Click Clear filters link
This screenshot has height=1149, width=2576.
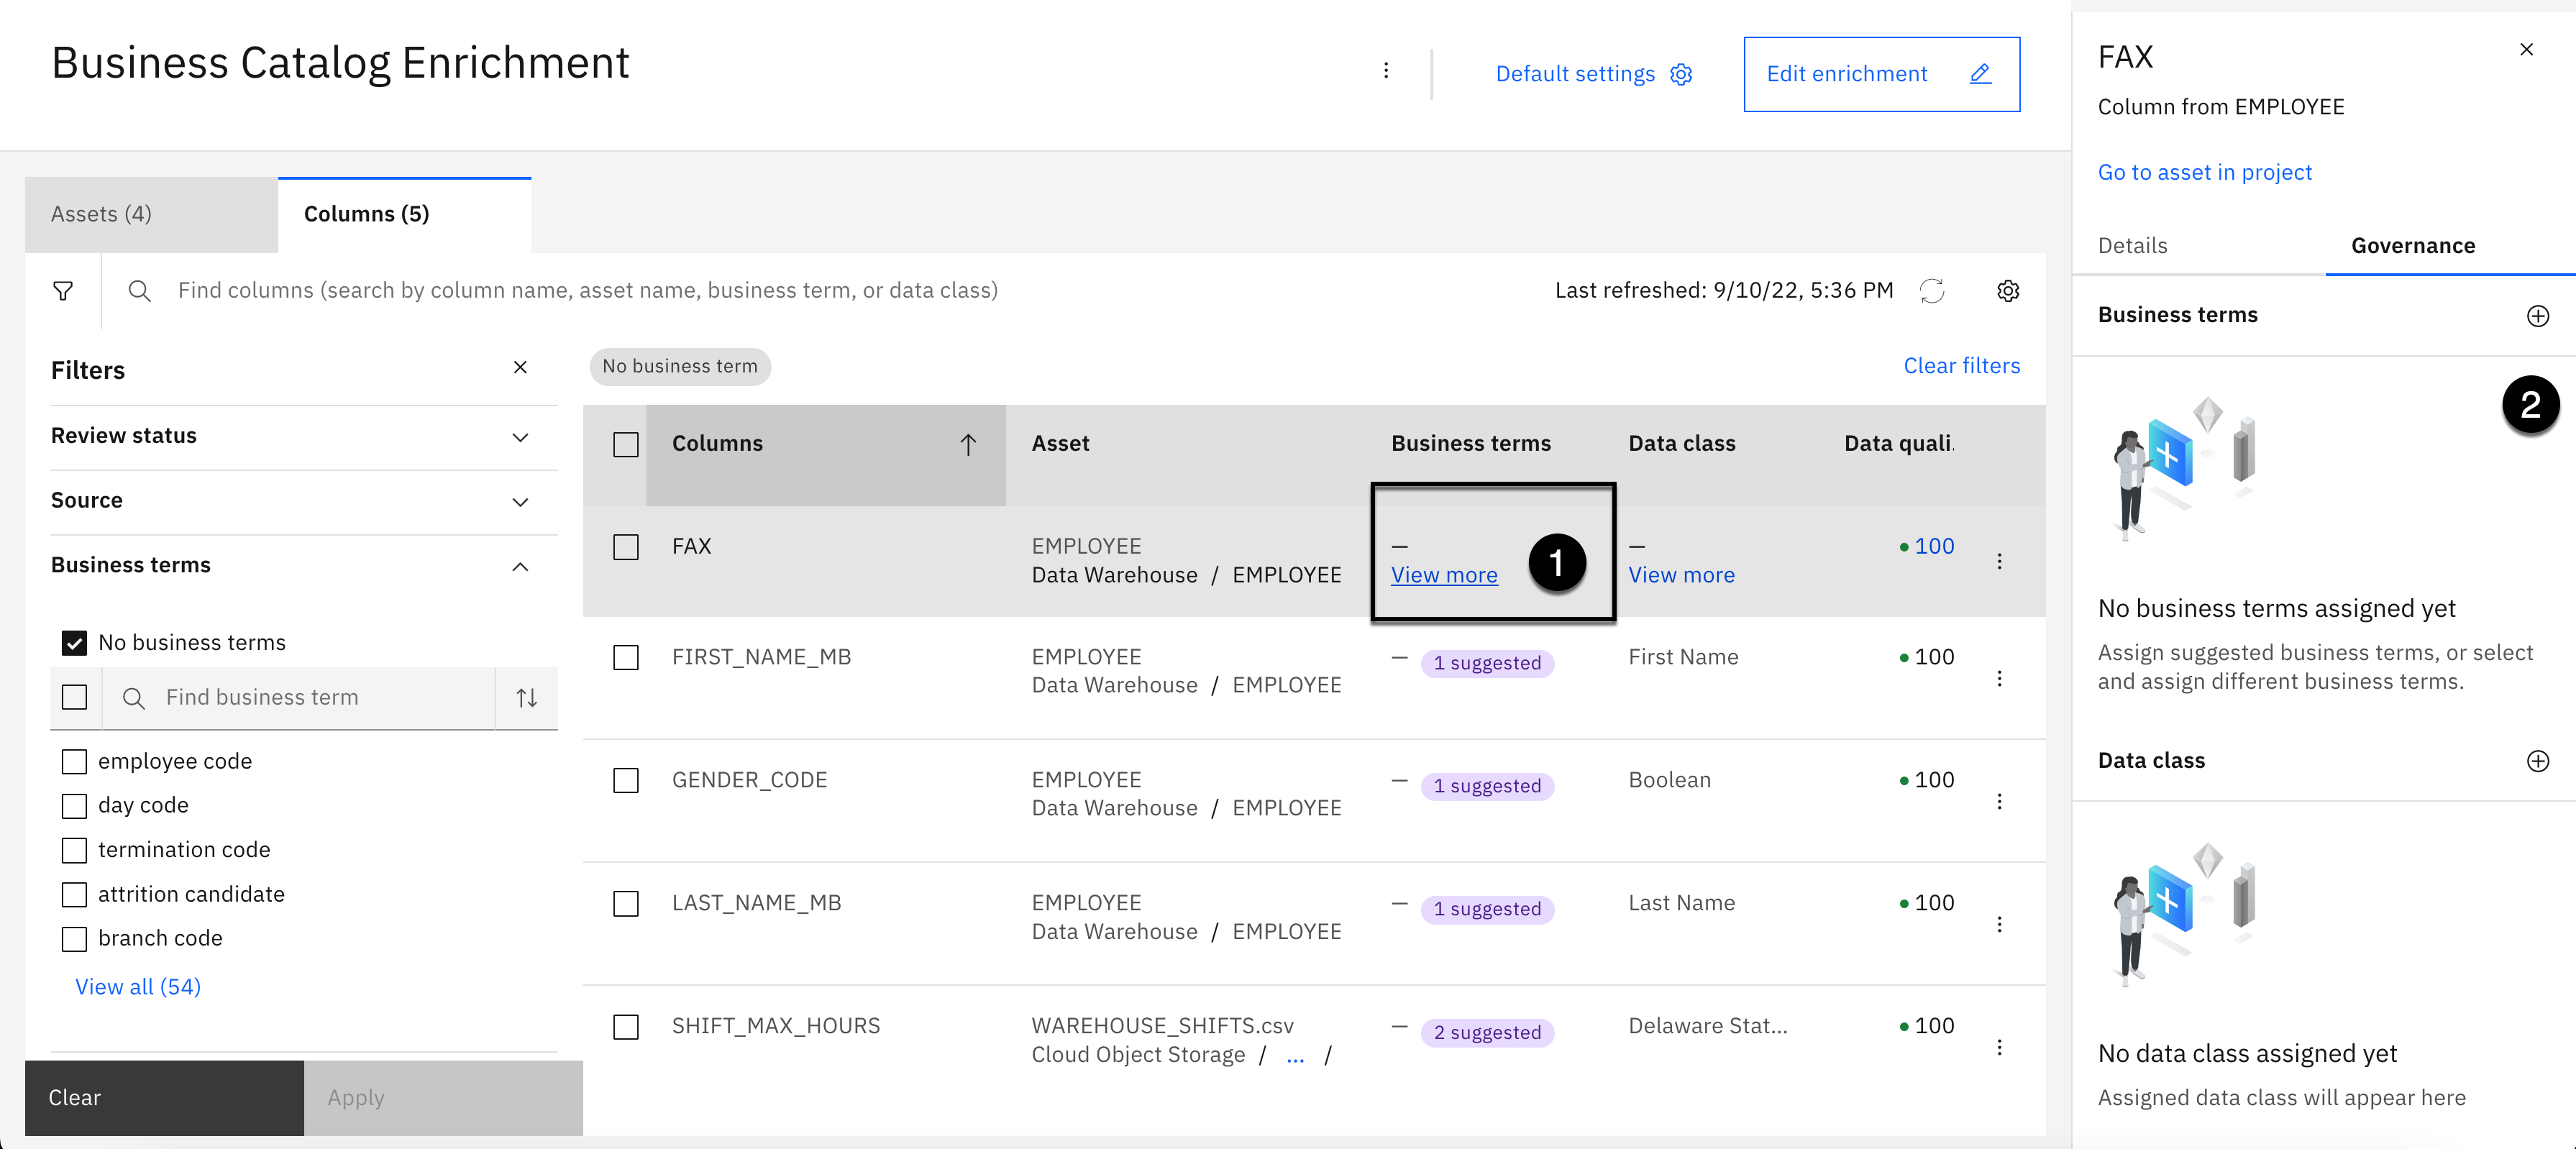pyautogui.click(x=1960, y=366)
